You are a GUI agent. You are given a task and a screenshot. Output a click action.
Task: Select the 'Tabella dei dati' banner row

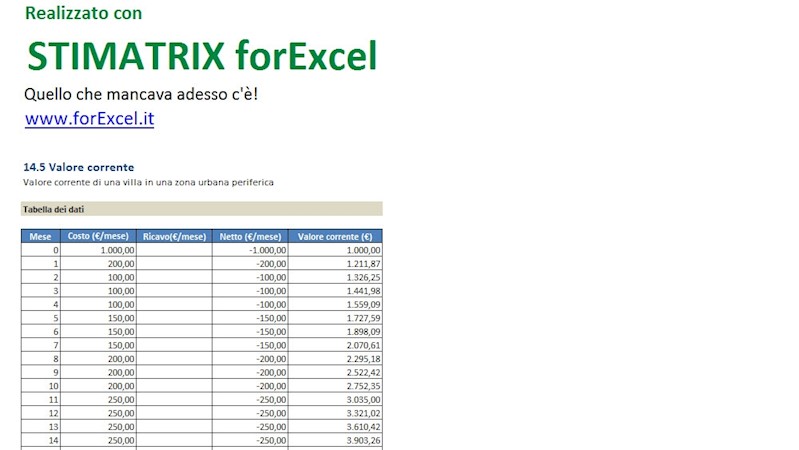click(x=202, y=209)
